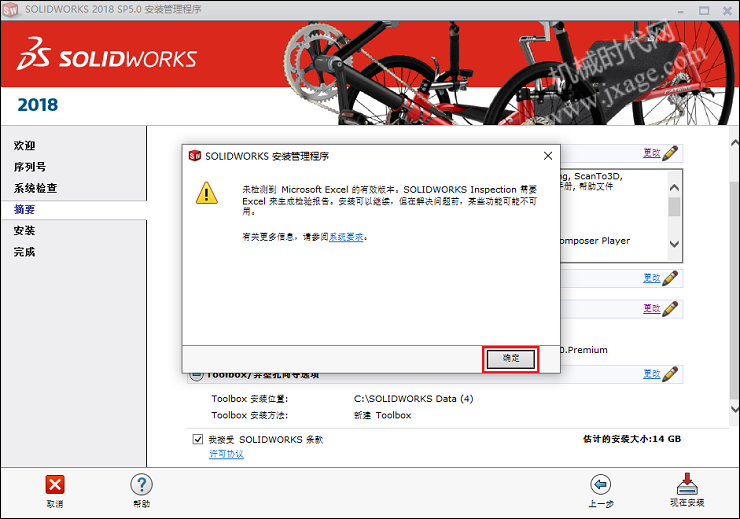Click the pencil icon in the Toolbox section
This screenshot has width=740, height=519.
(670, 374)
